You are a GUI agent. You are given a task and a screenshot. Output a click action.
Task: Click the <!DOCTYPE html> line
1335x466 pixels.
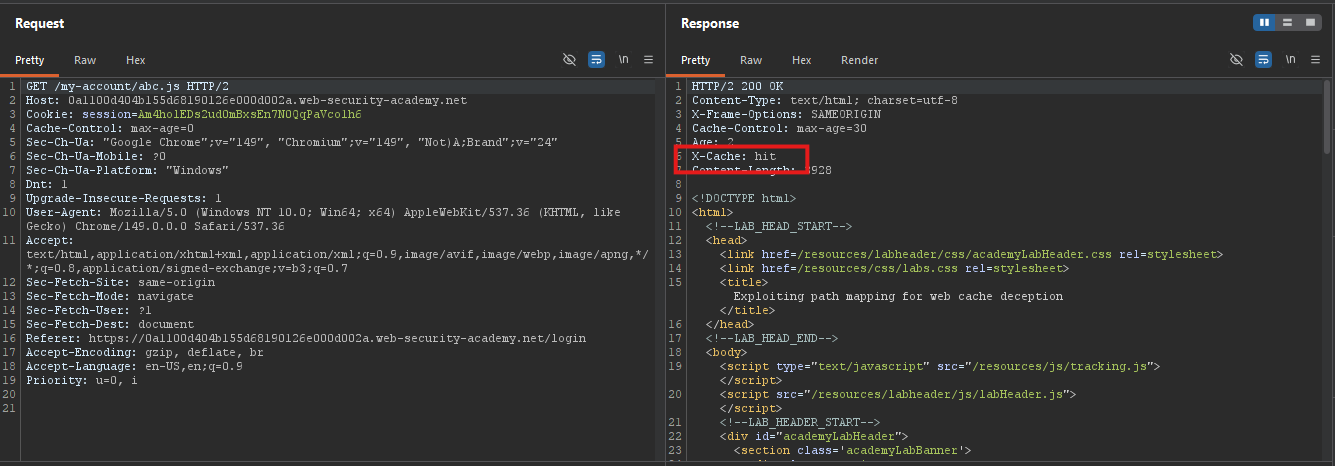744,199
